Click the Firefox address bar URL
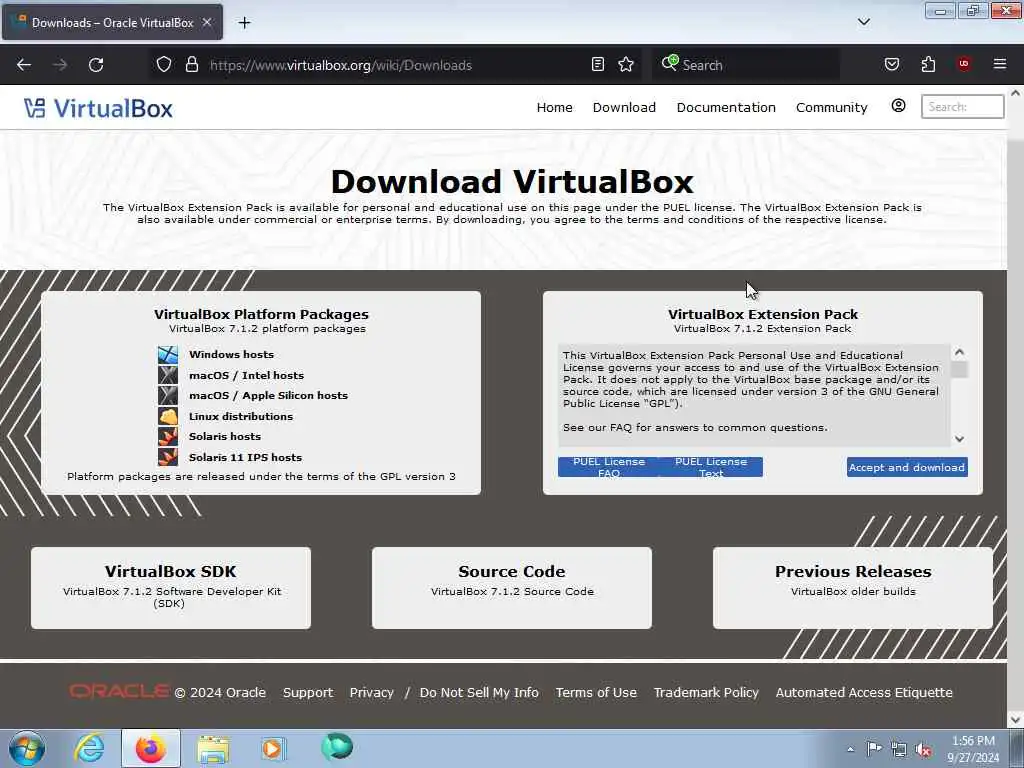 click(340, 65)
